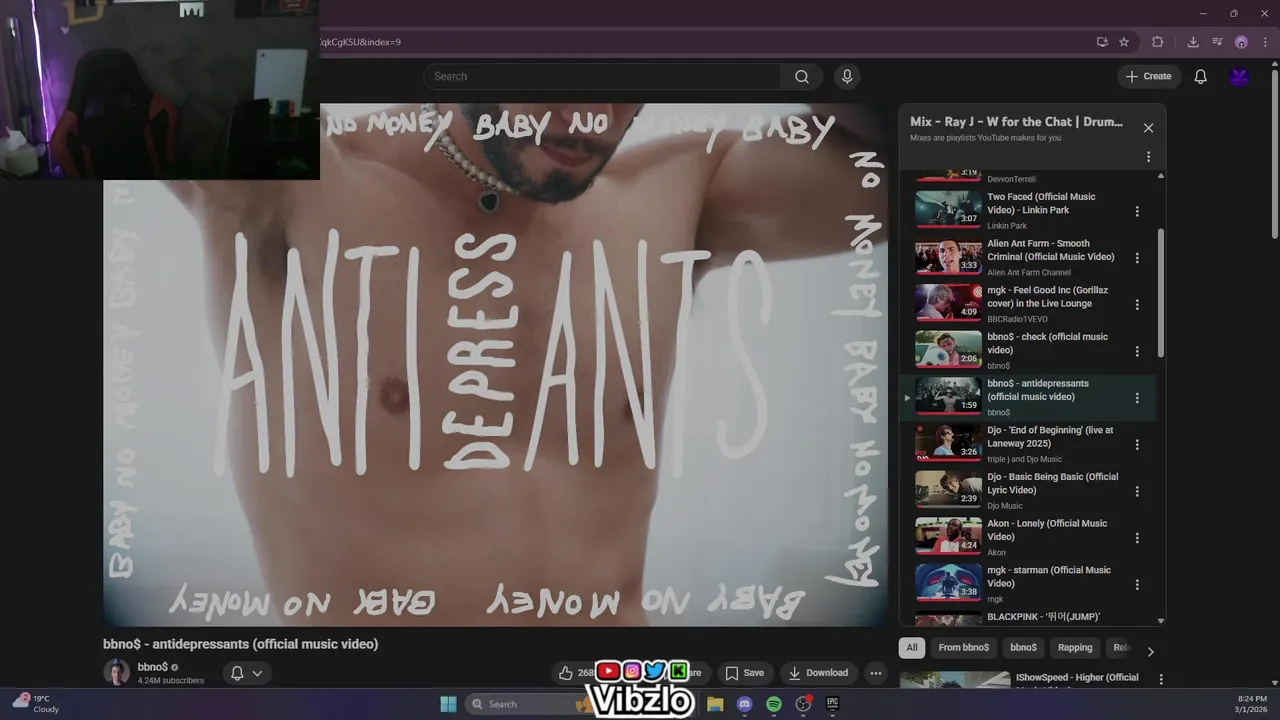Play Alien Ant Farm Smooth Criminal thumbnail
Image resolution: width=1280 pixels, height=720 pixels.
(x=949, y=256)
